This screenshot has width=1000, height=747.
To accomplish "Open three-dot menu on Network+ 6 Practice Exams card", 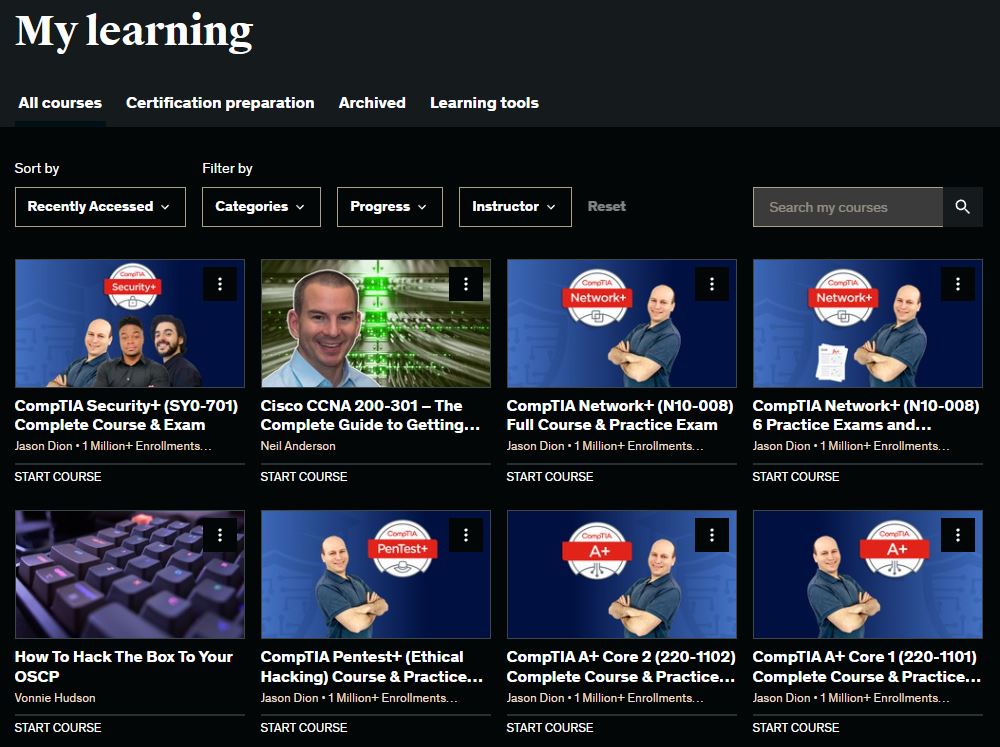I will tap(958, 284).
